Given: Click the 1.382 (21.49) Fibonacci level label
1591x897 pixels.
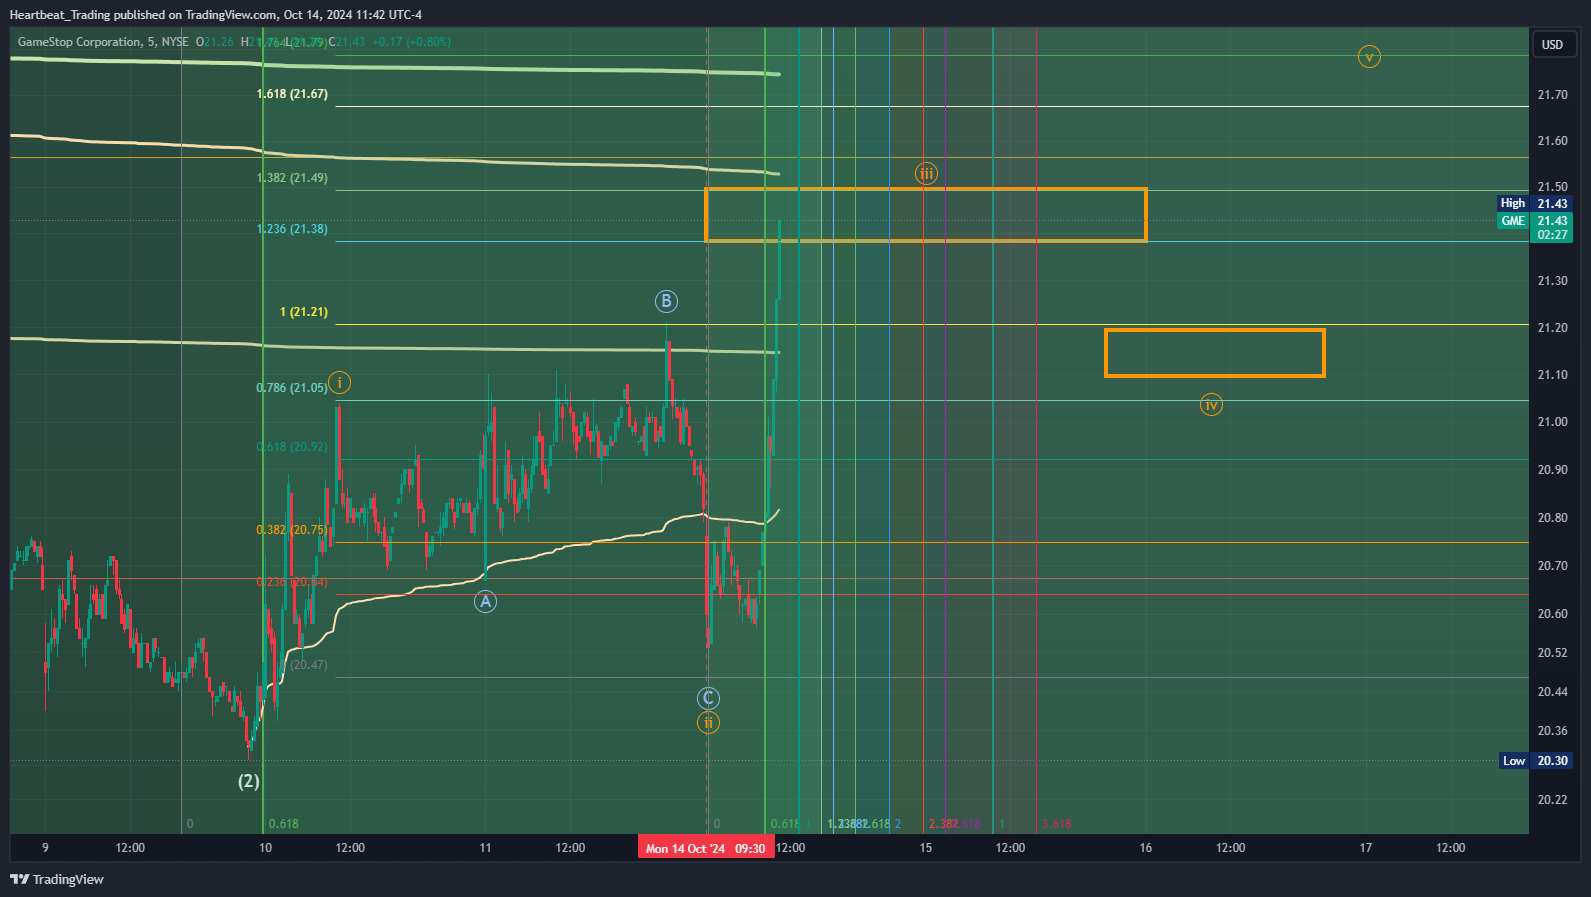Looking at the screenshot, I should 292,178.
